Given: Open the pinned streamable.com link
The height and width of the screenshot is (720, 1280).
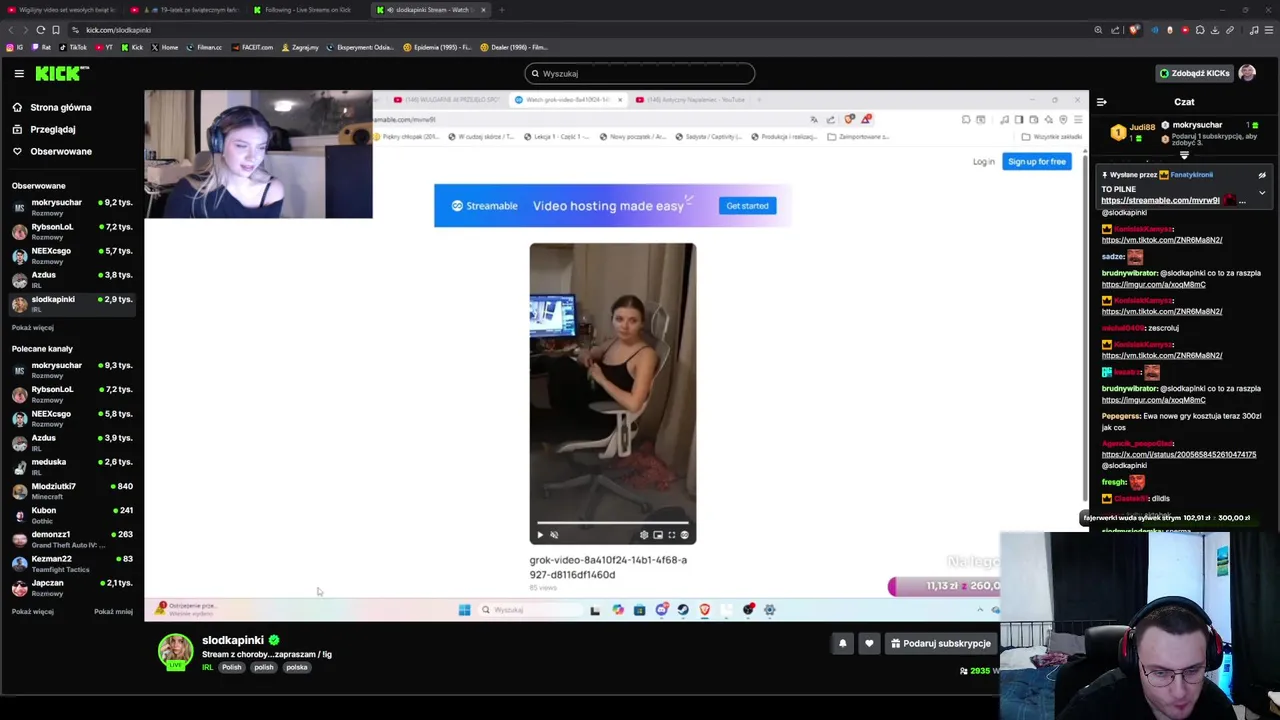Looking at the screenshot, I should click(1160, 201).
